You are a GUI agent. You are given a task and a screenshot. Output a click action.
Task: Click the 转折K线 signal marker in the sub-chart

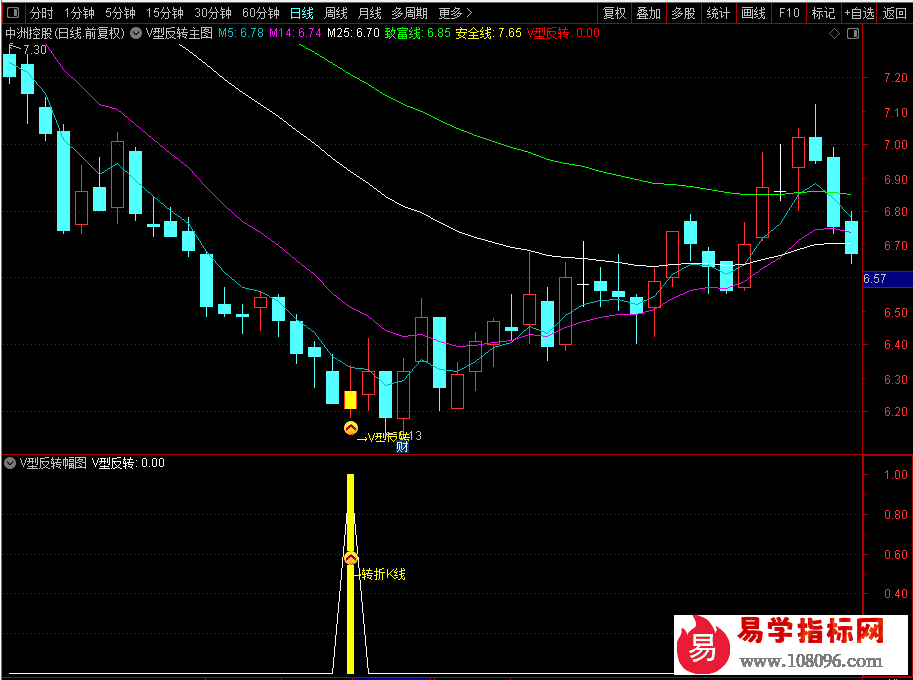351,559
